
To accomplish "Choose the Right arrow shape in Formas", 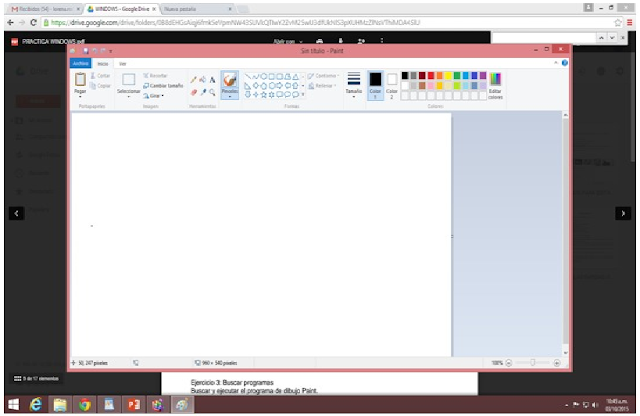I will (x=280, y=86).
